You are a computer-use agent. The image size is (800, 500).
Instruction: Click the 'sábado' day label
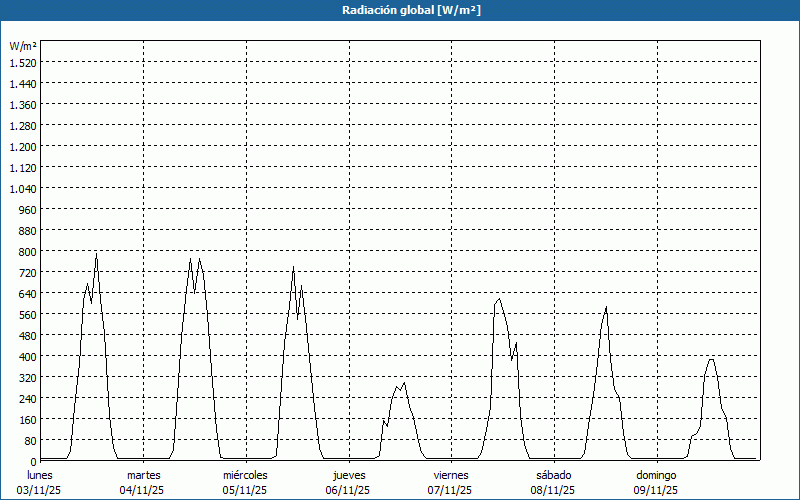[554, 475]
